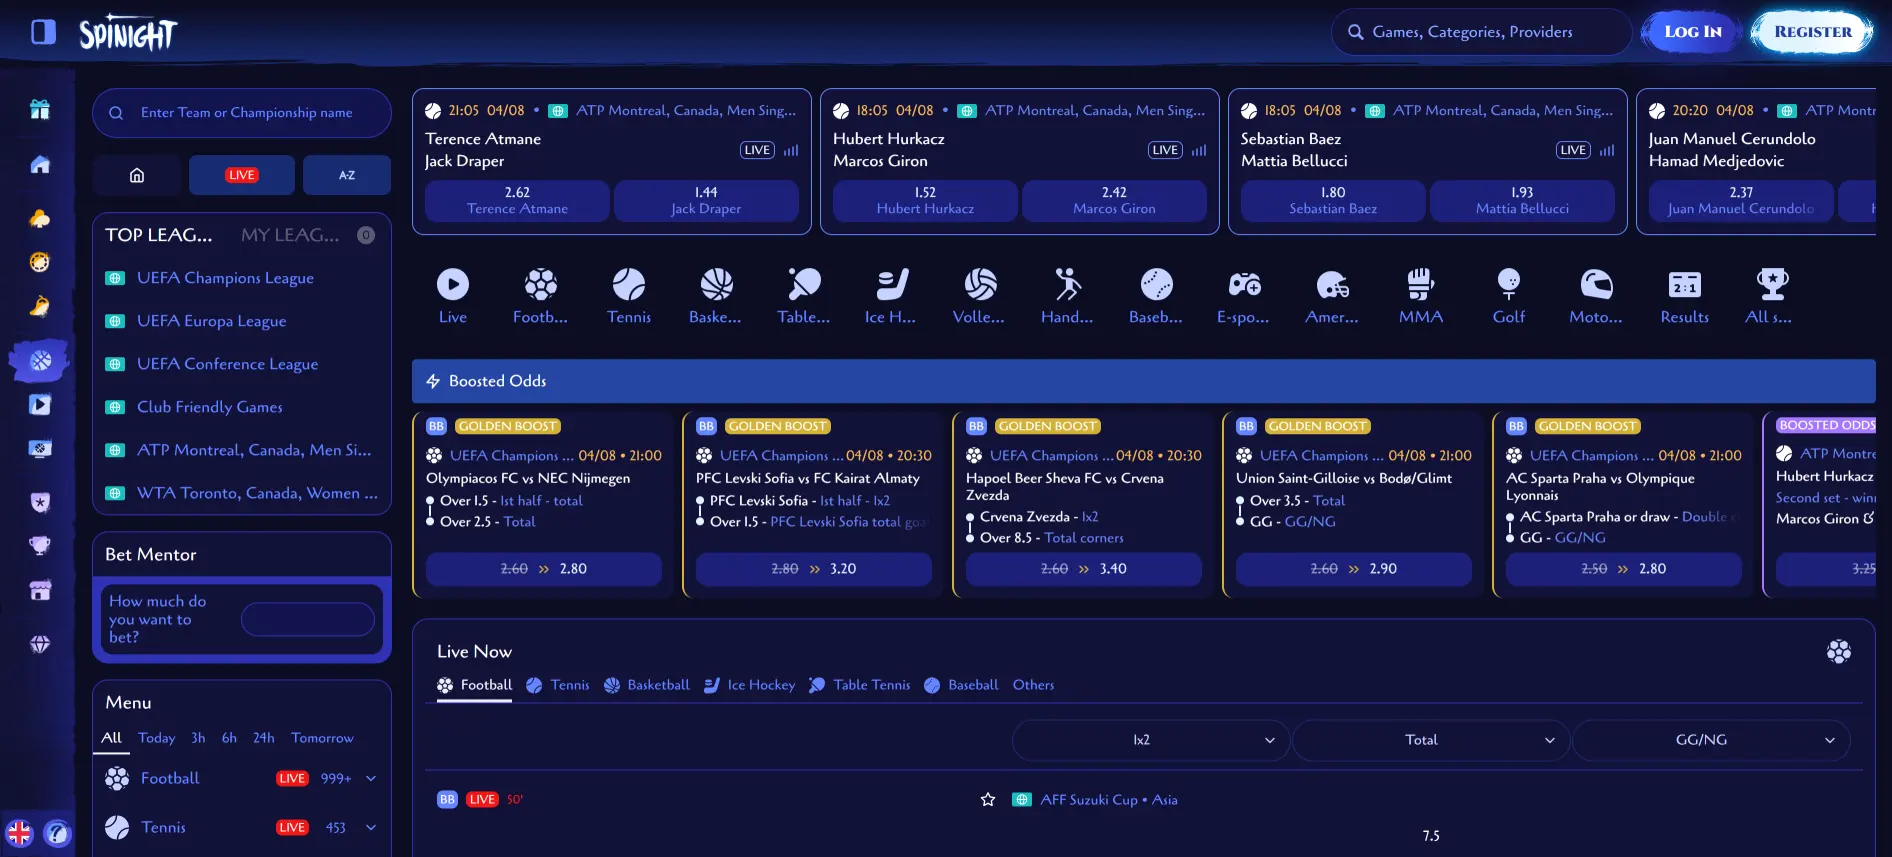Open the help question mark icon
This screenshot has height=857, width=1892.
click(x=58, y=833)
